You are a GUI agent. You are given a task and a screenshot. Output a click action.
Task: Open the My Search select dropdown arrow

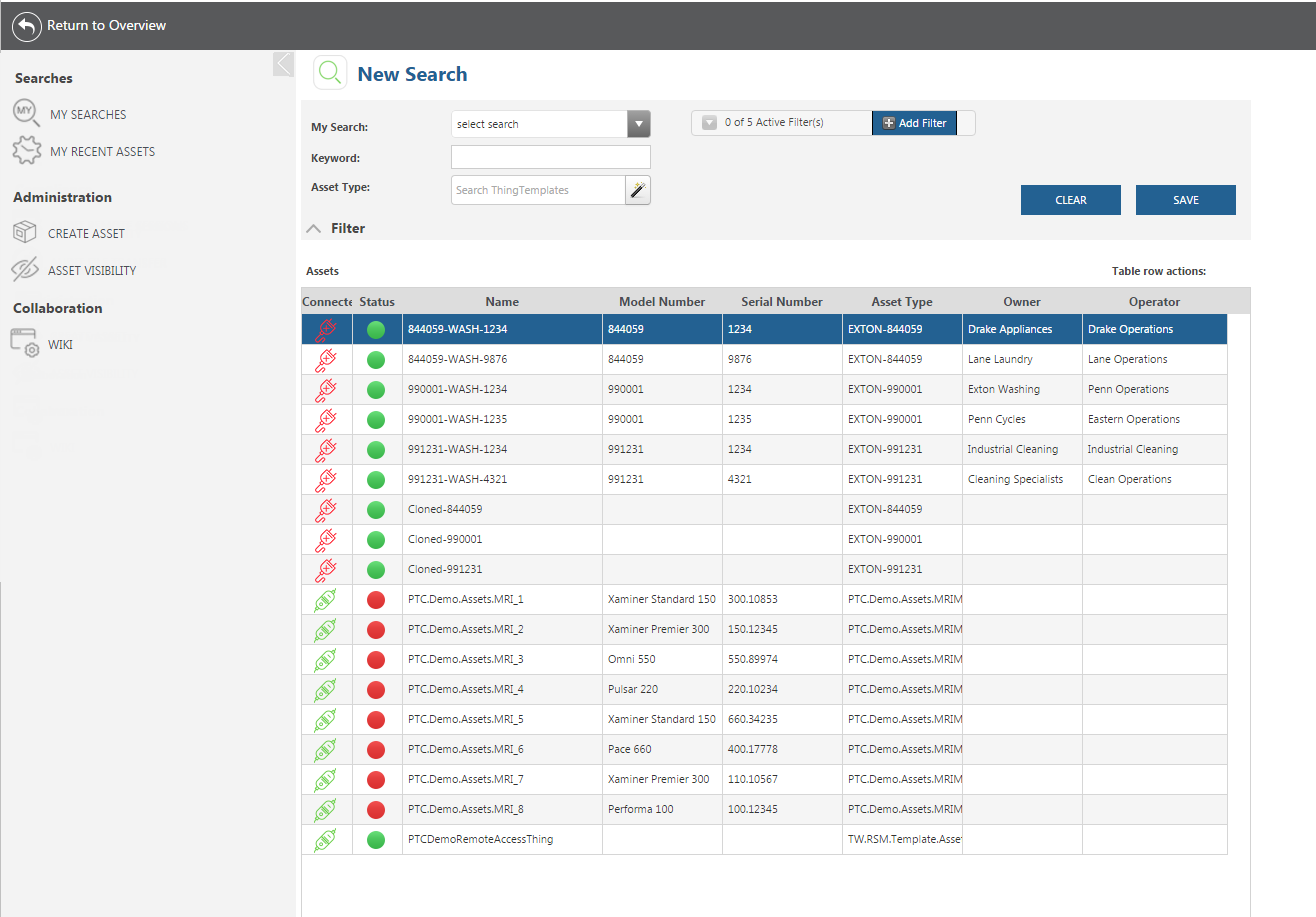click(639, 124)
